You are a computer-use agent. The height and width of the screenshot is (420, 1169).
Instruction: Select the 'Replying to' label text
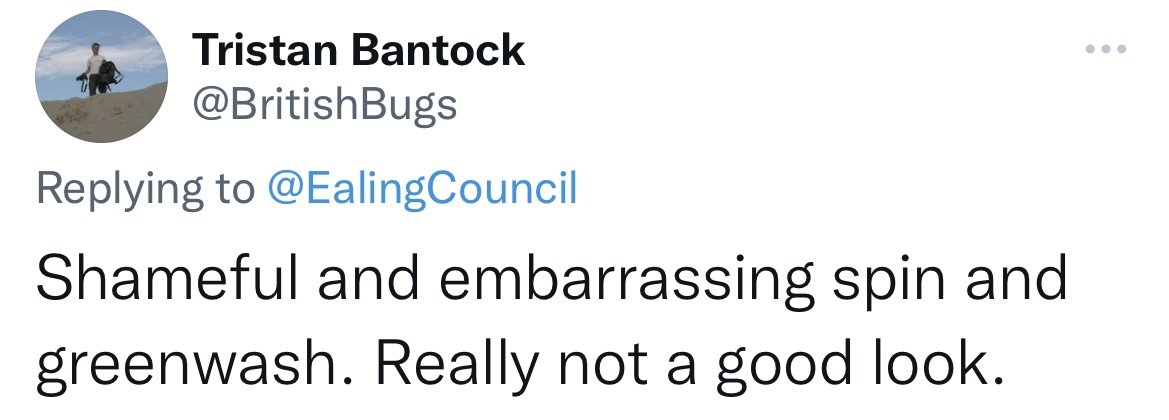145,189
